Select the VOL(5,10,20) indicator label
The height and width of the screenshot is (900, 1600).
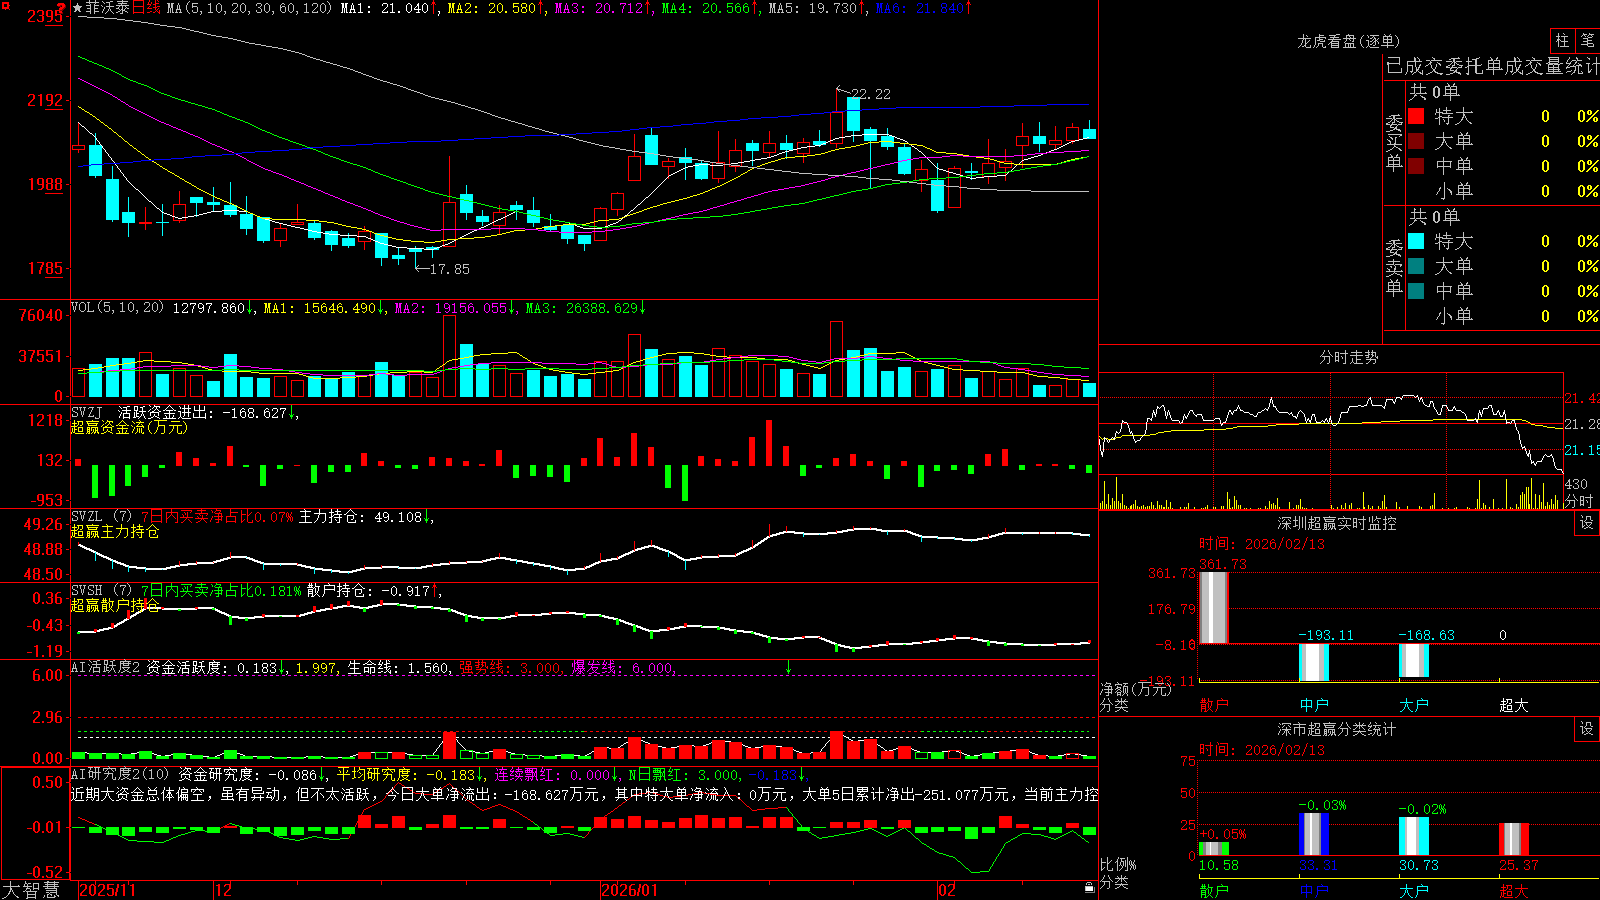[117, 308]
